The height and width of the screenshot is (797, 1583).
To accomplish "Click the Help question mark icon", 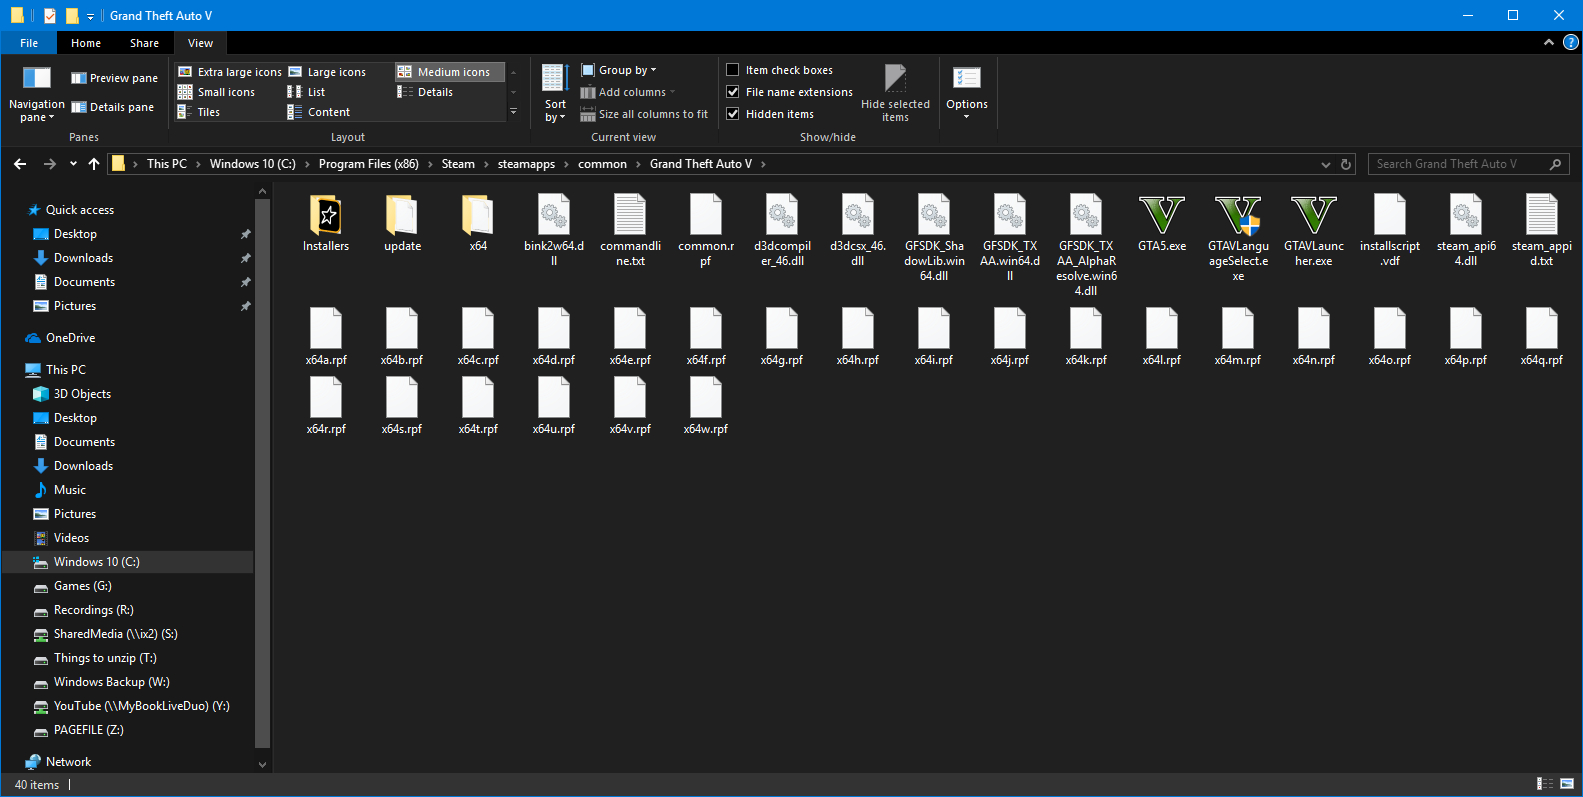I will pos(1571,42).
